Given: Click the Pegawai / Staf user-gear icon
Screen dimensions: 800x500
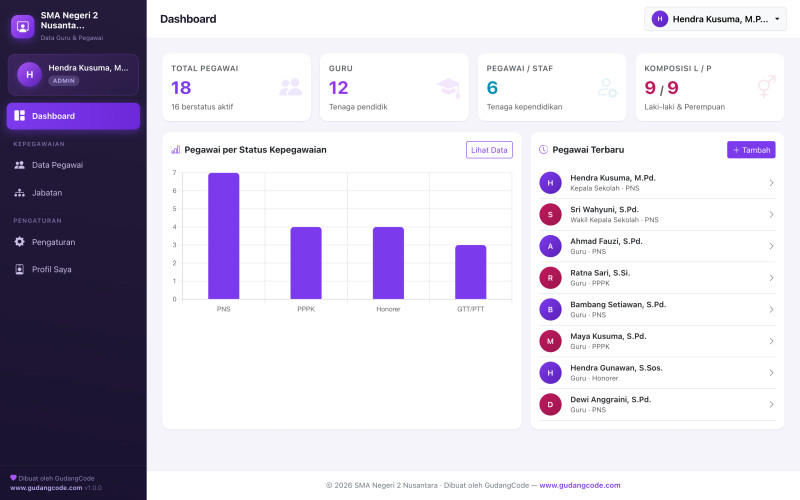Looking at the screenshot, I should pos(607,88).
